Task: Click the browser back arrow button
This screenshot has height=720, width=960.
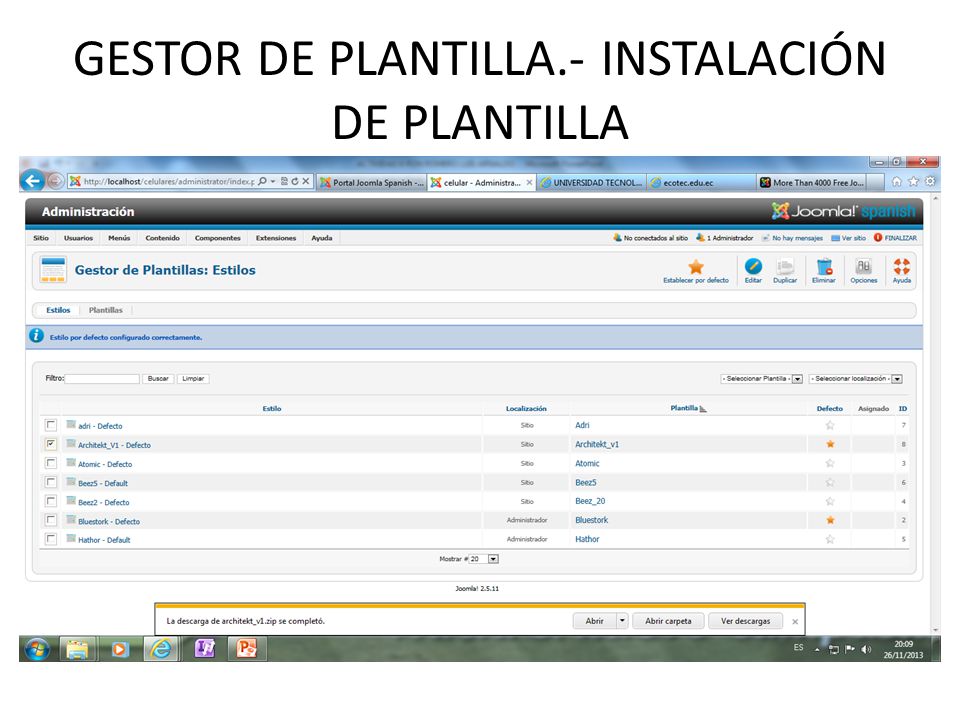Action: tap(32, 181)
